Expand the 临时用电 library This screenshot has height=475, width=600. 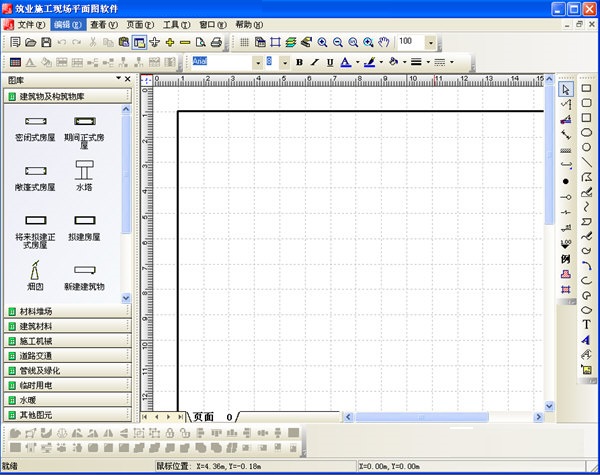[x=68, y=385]
